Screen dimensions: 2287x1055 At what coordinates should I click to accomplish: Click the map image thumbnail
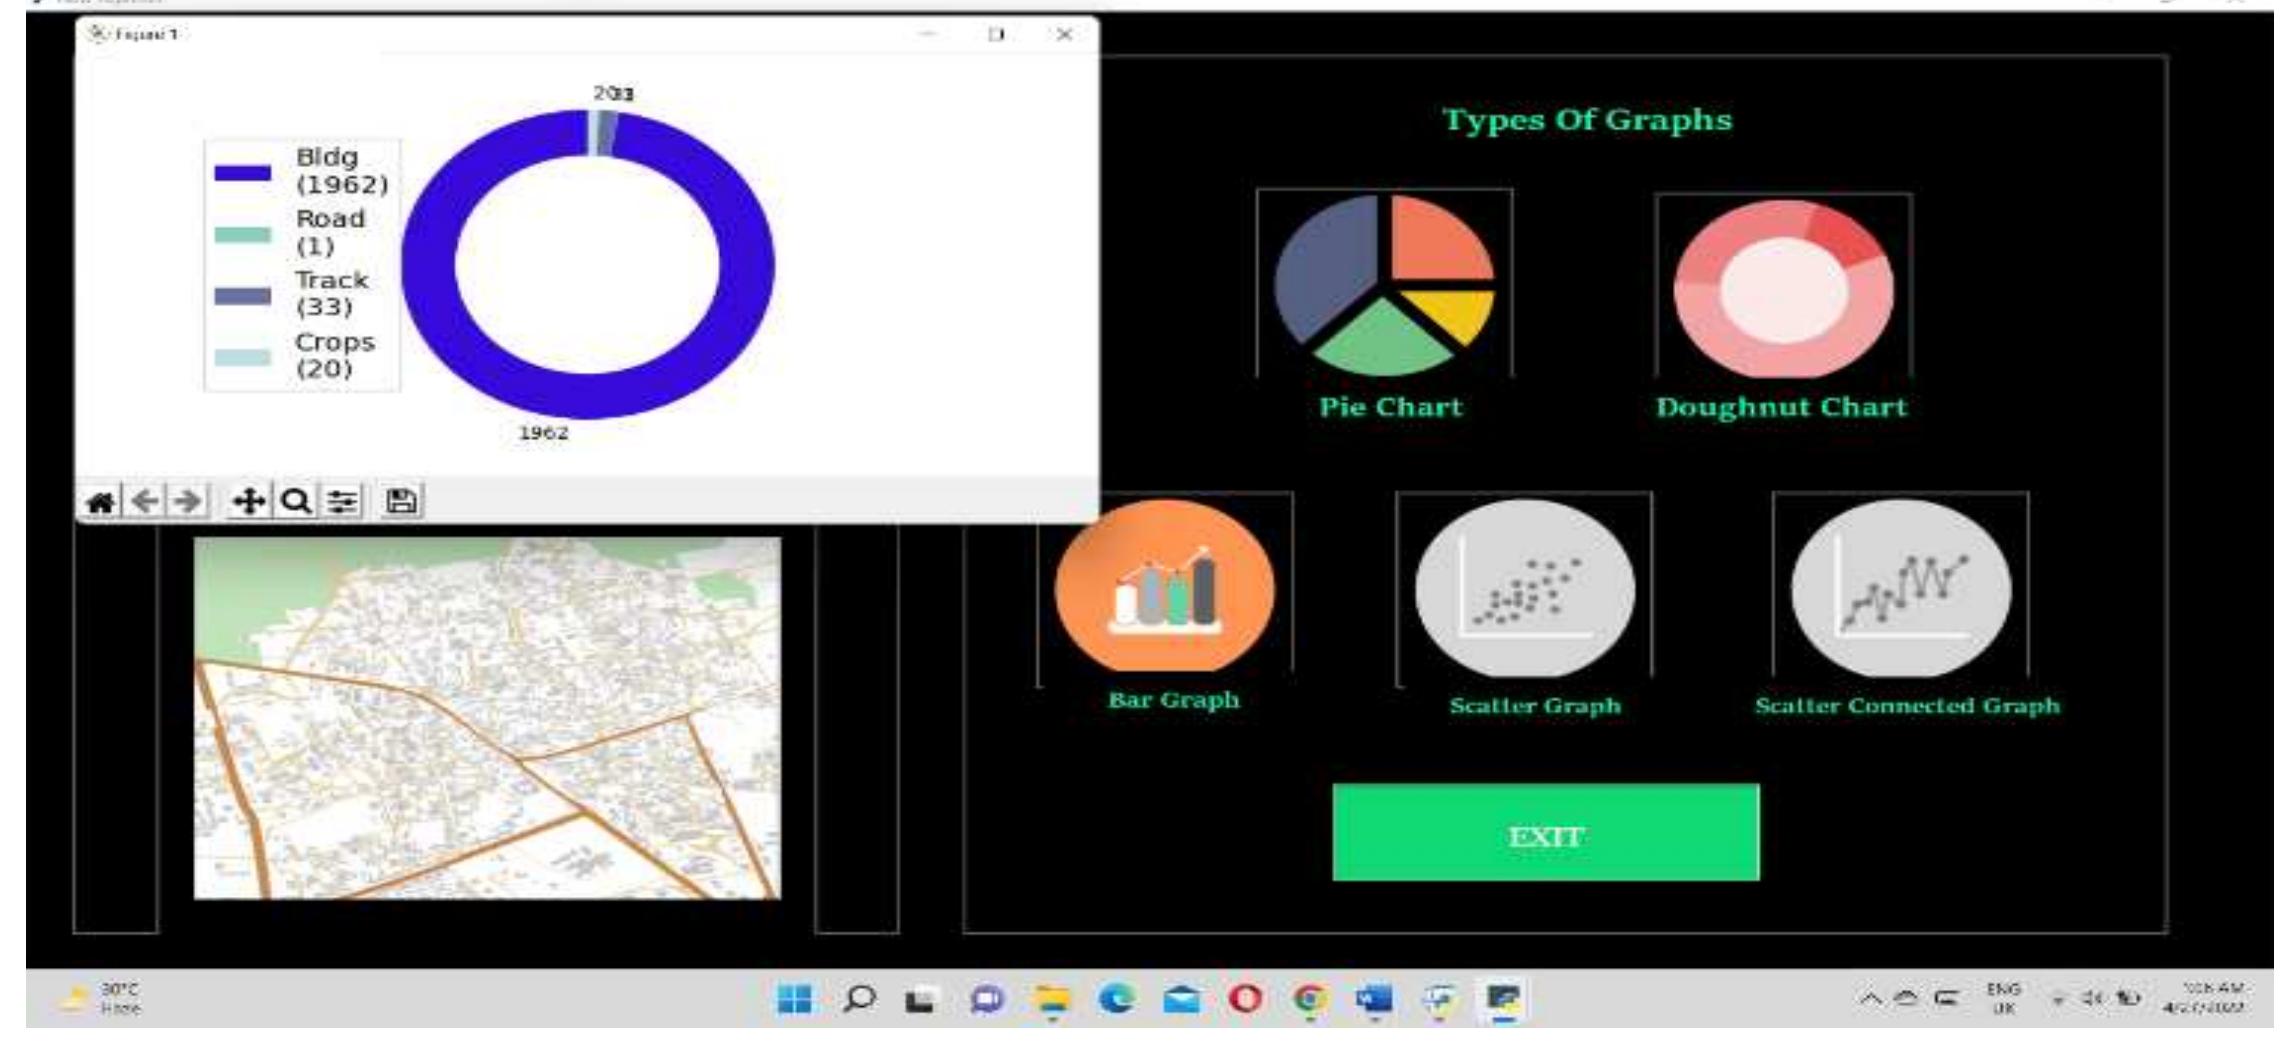pyautogui.click(x=487, y=718)
